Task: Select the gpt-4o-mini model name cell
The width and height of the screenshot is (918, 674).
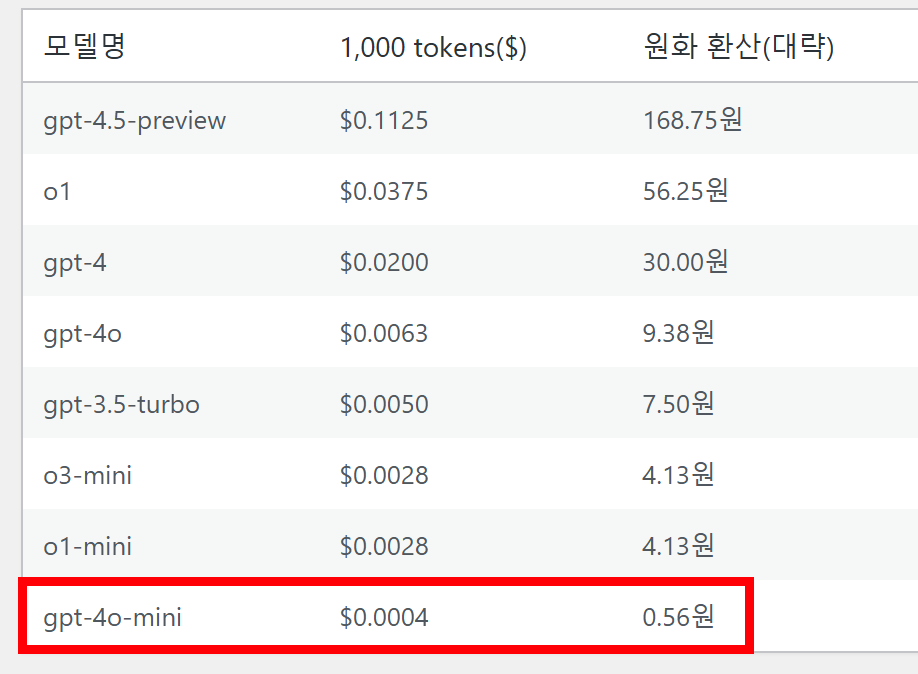Action: point(113,618)
